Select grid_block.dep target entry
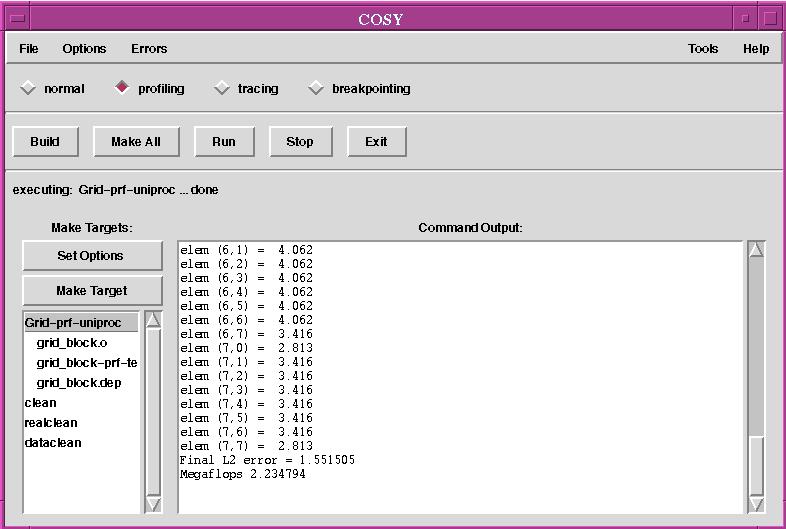The height and width of the screenshot is (529, 786). 79,383
